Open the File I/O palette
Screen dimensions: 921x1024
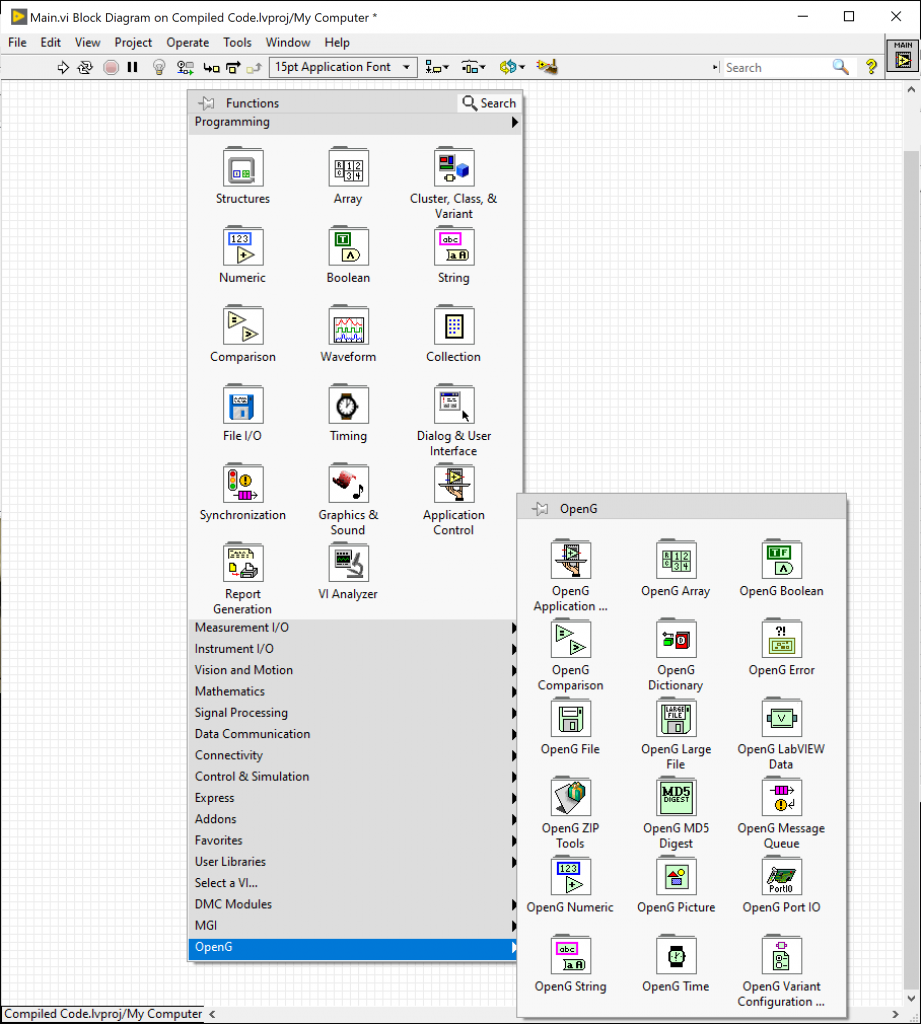242,405
